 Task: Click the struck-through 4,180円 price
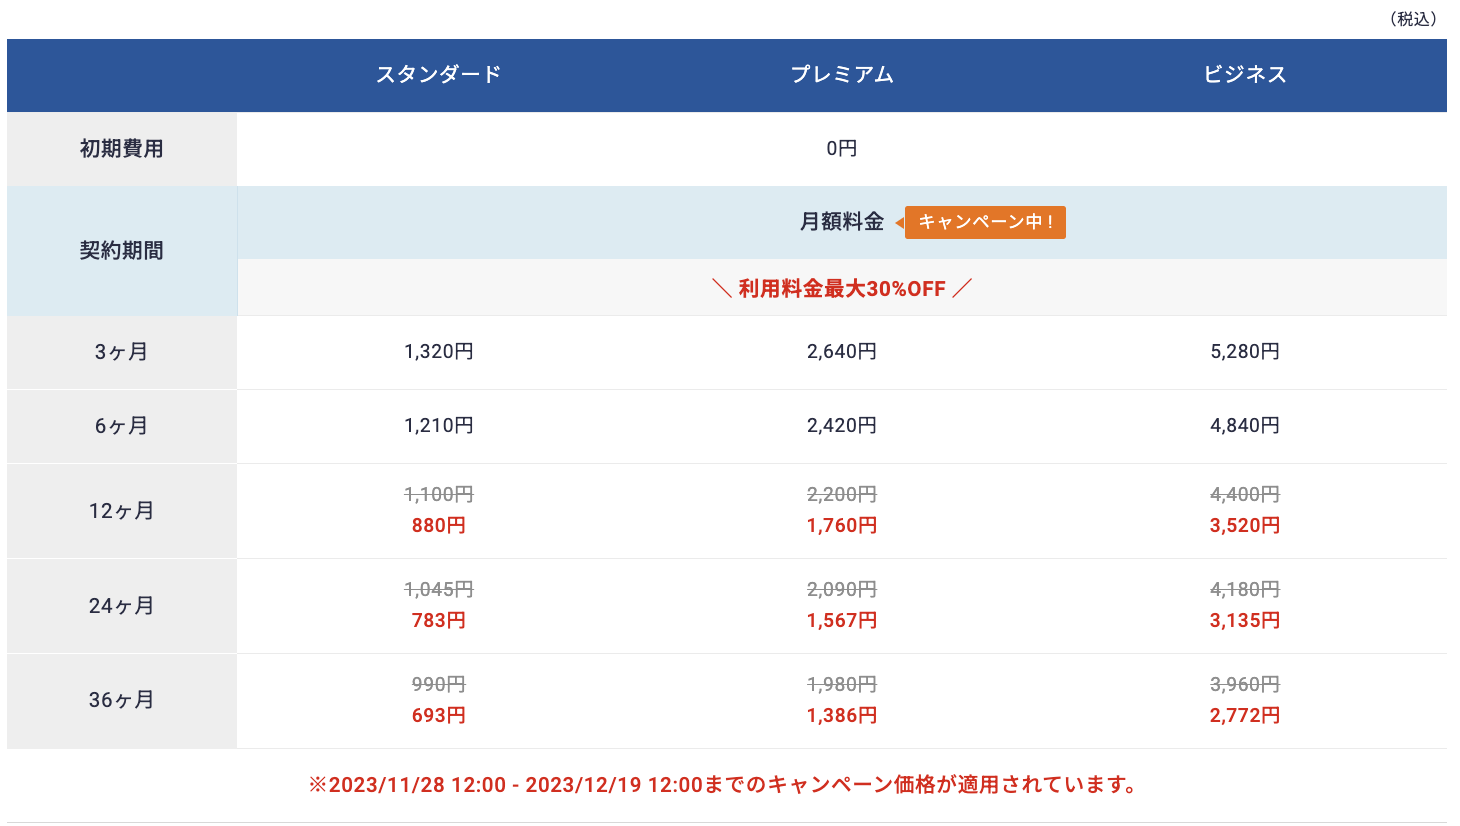[1245, 590]
